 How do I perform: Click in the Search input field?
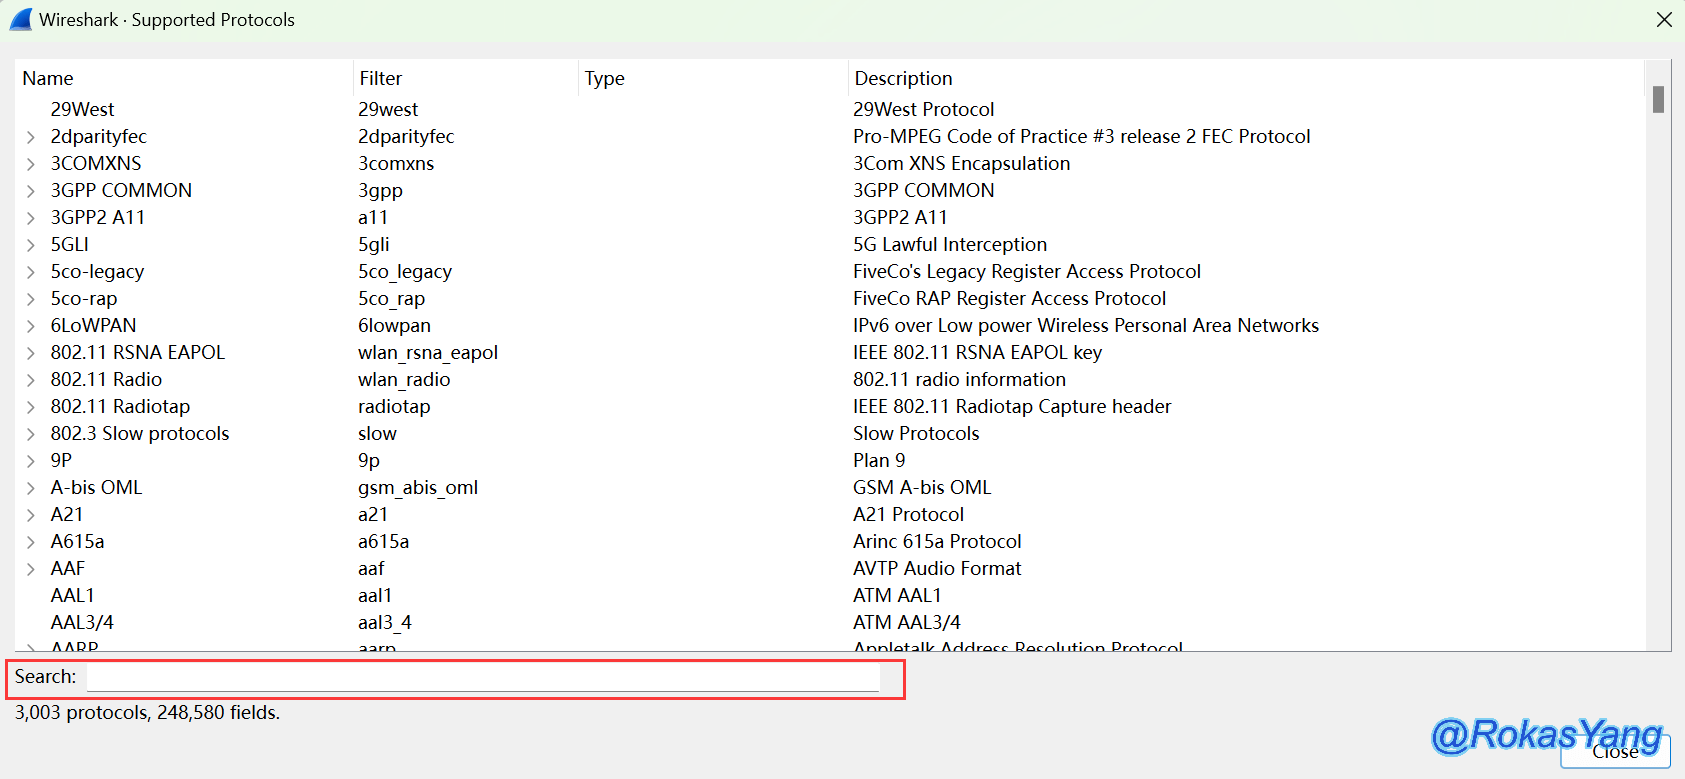click(483, 677)
